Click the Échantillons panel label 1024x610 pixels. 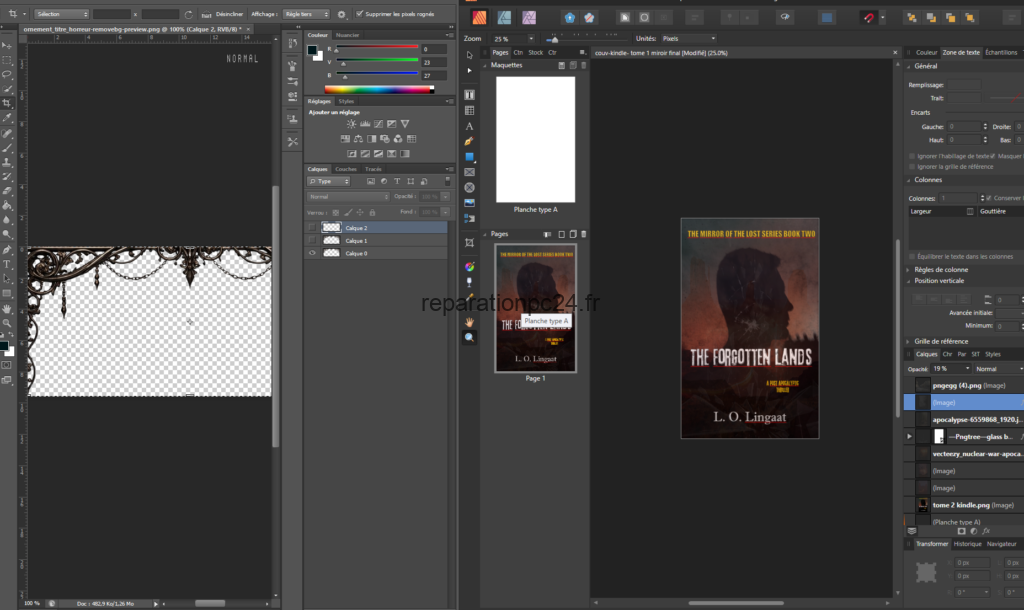click(x=1001, y=53)
